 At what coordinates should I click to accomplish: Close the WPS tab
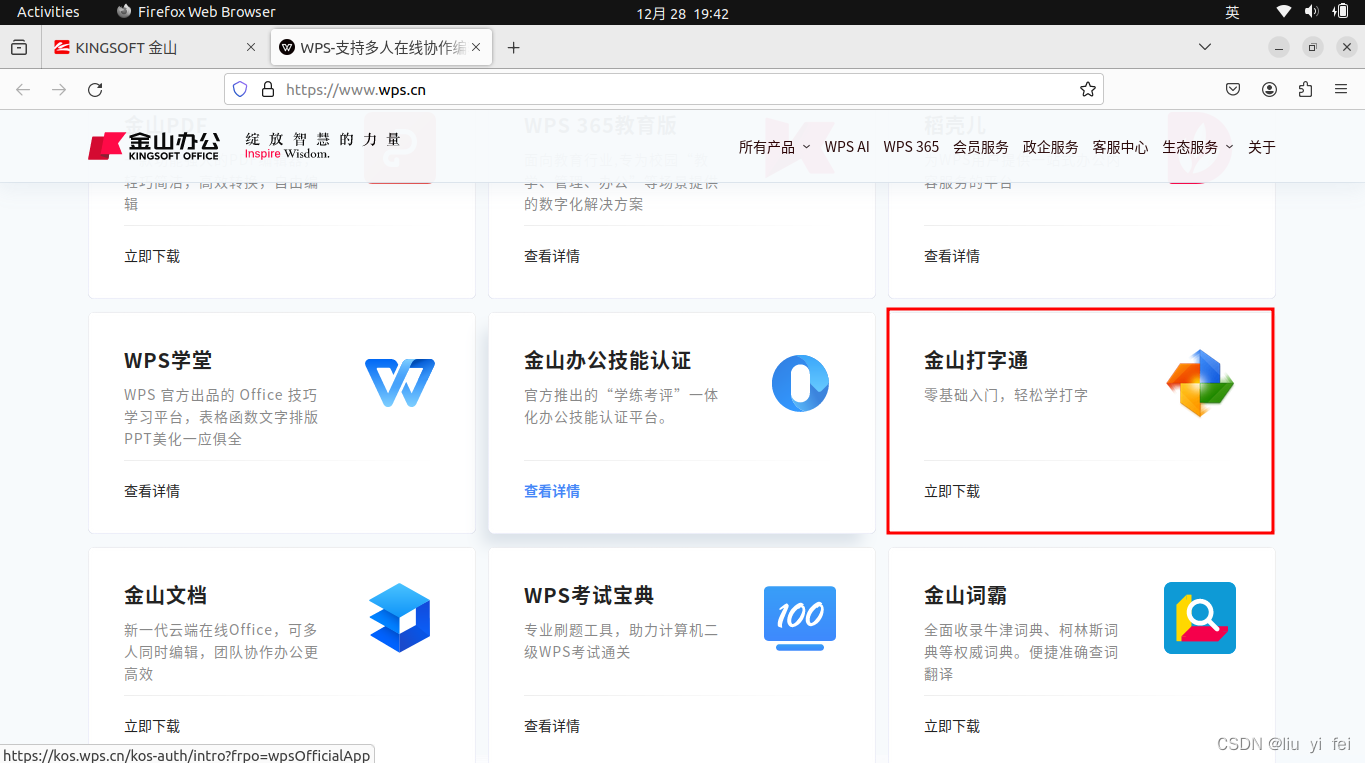pos(476,47)
